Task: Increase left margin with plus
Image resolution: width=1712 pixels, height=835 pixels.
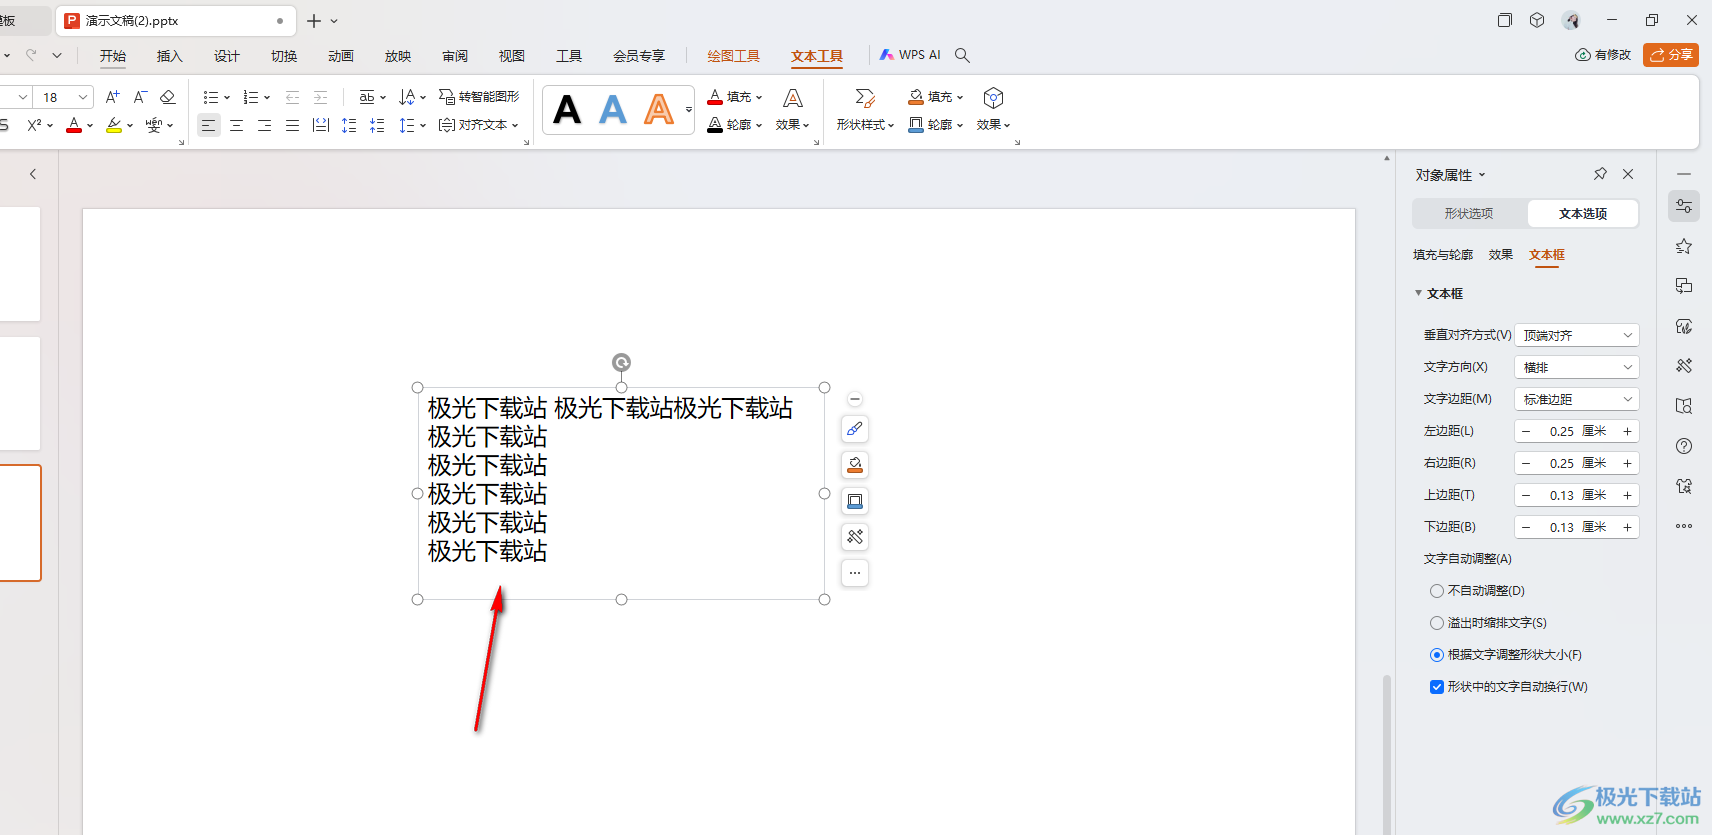Action: click(1627, 431)
